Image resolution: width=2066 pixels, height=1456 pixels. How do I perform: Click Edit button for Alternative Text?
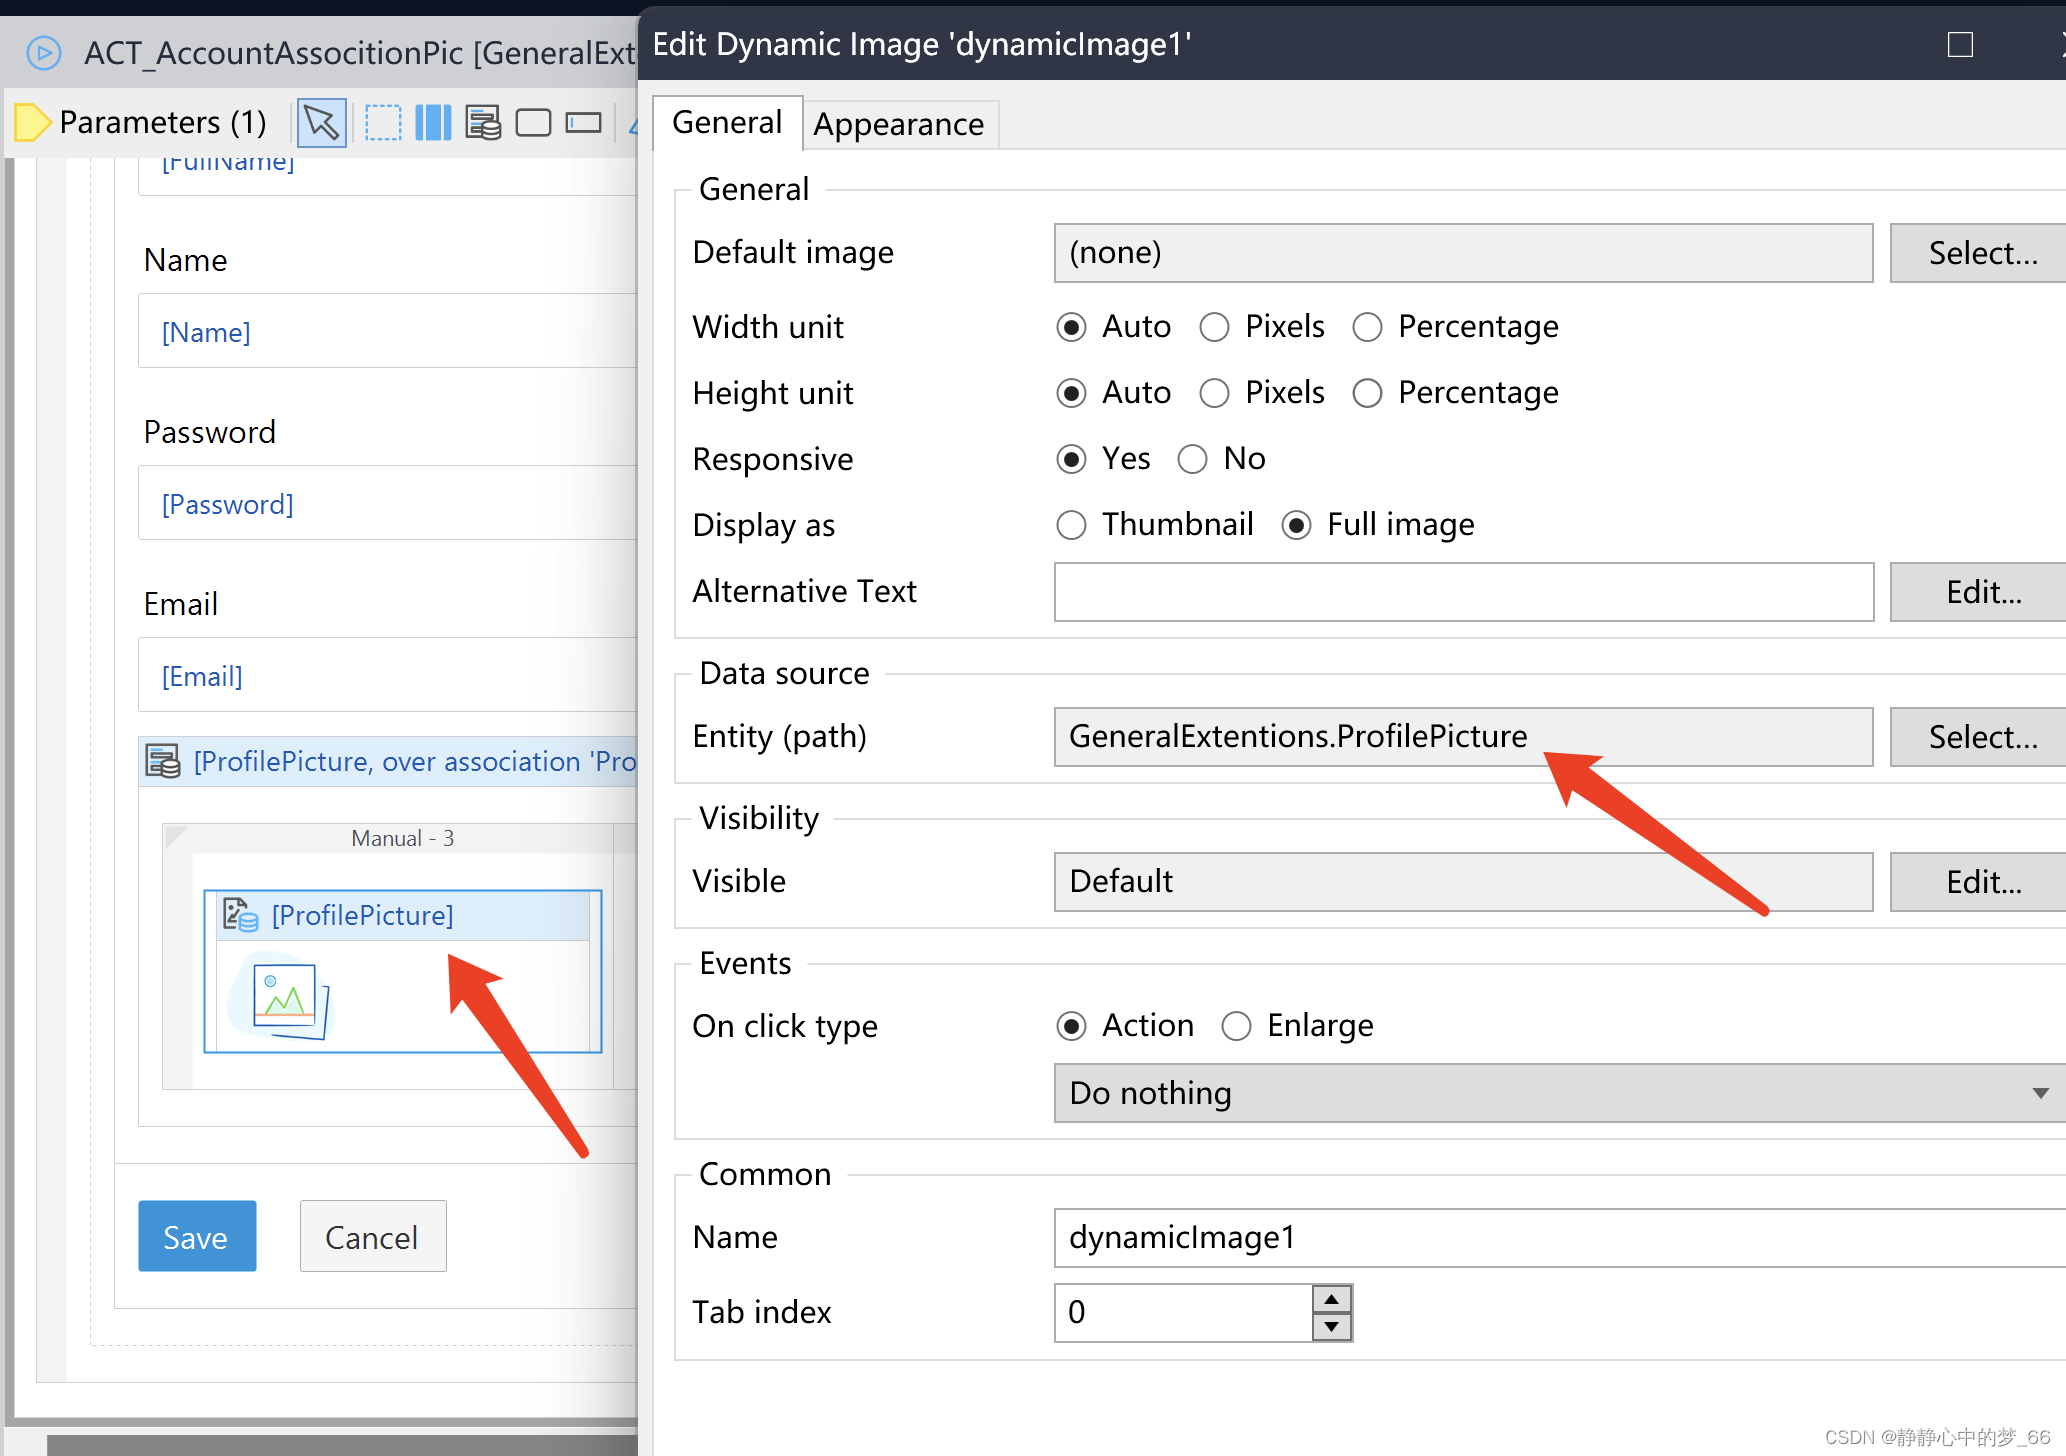tap(1981, 592)
